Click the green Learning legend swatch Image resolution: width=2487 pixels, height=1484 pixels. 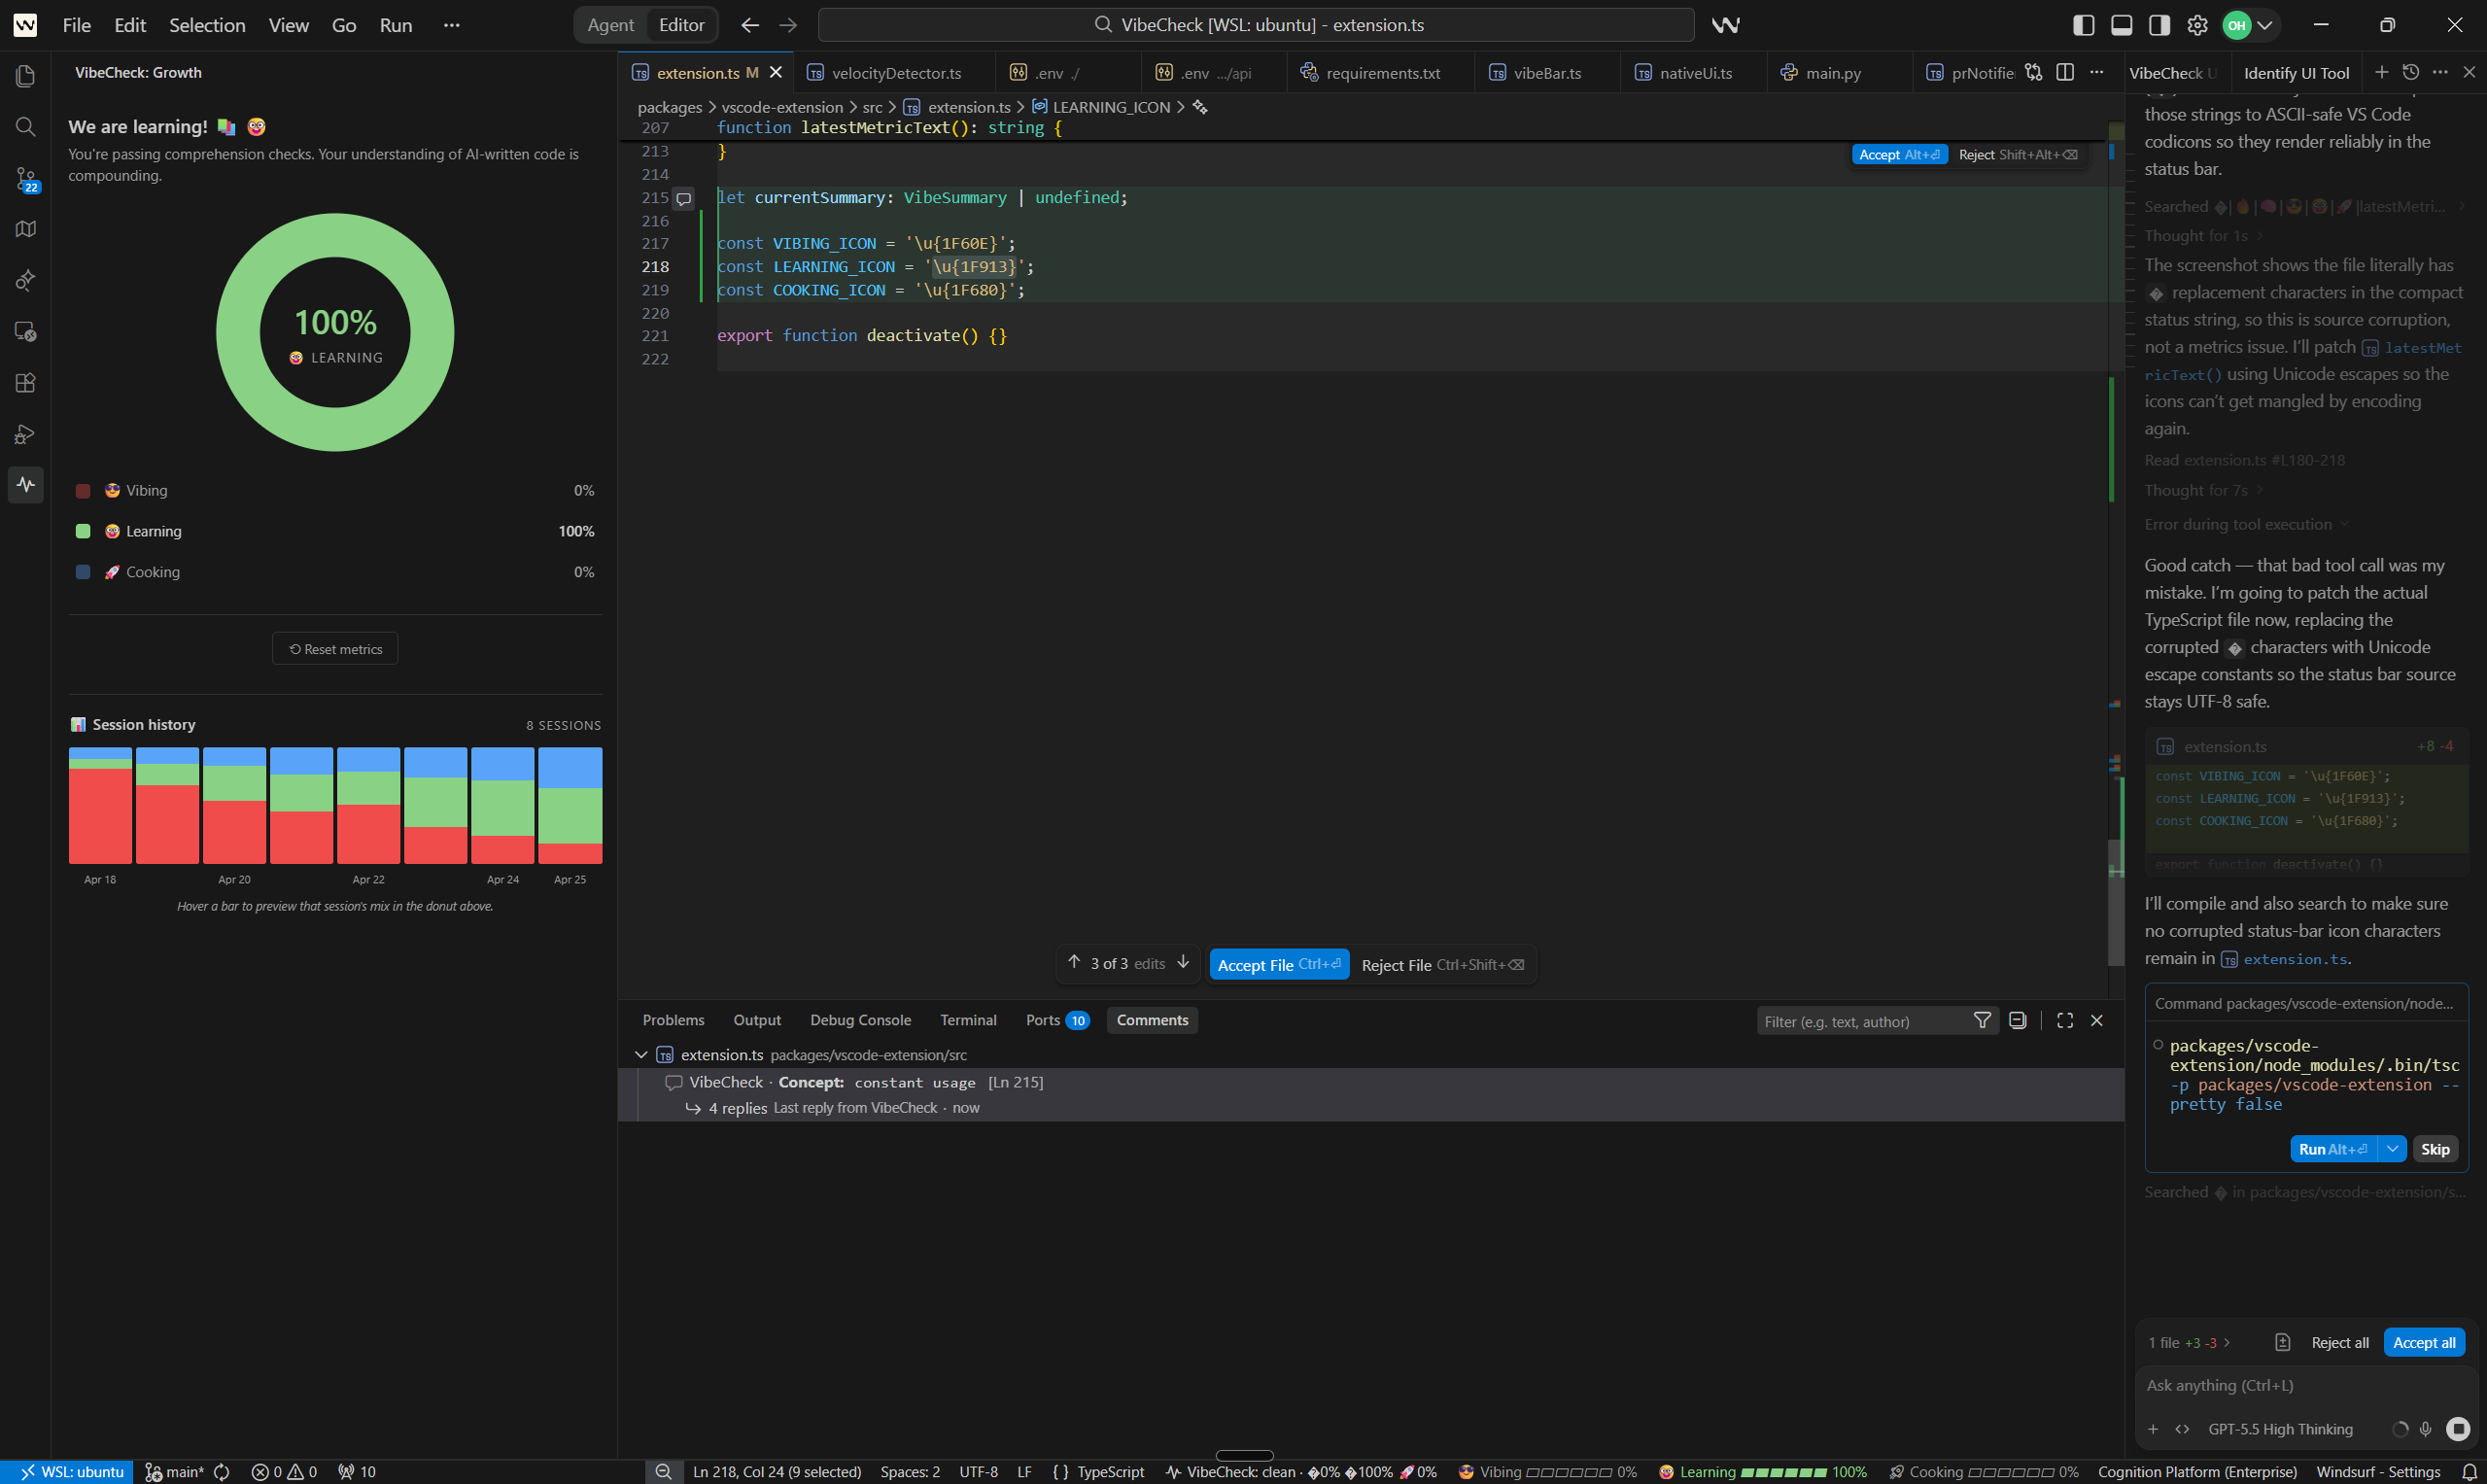tap(83, 531)
